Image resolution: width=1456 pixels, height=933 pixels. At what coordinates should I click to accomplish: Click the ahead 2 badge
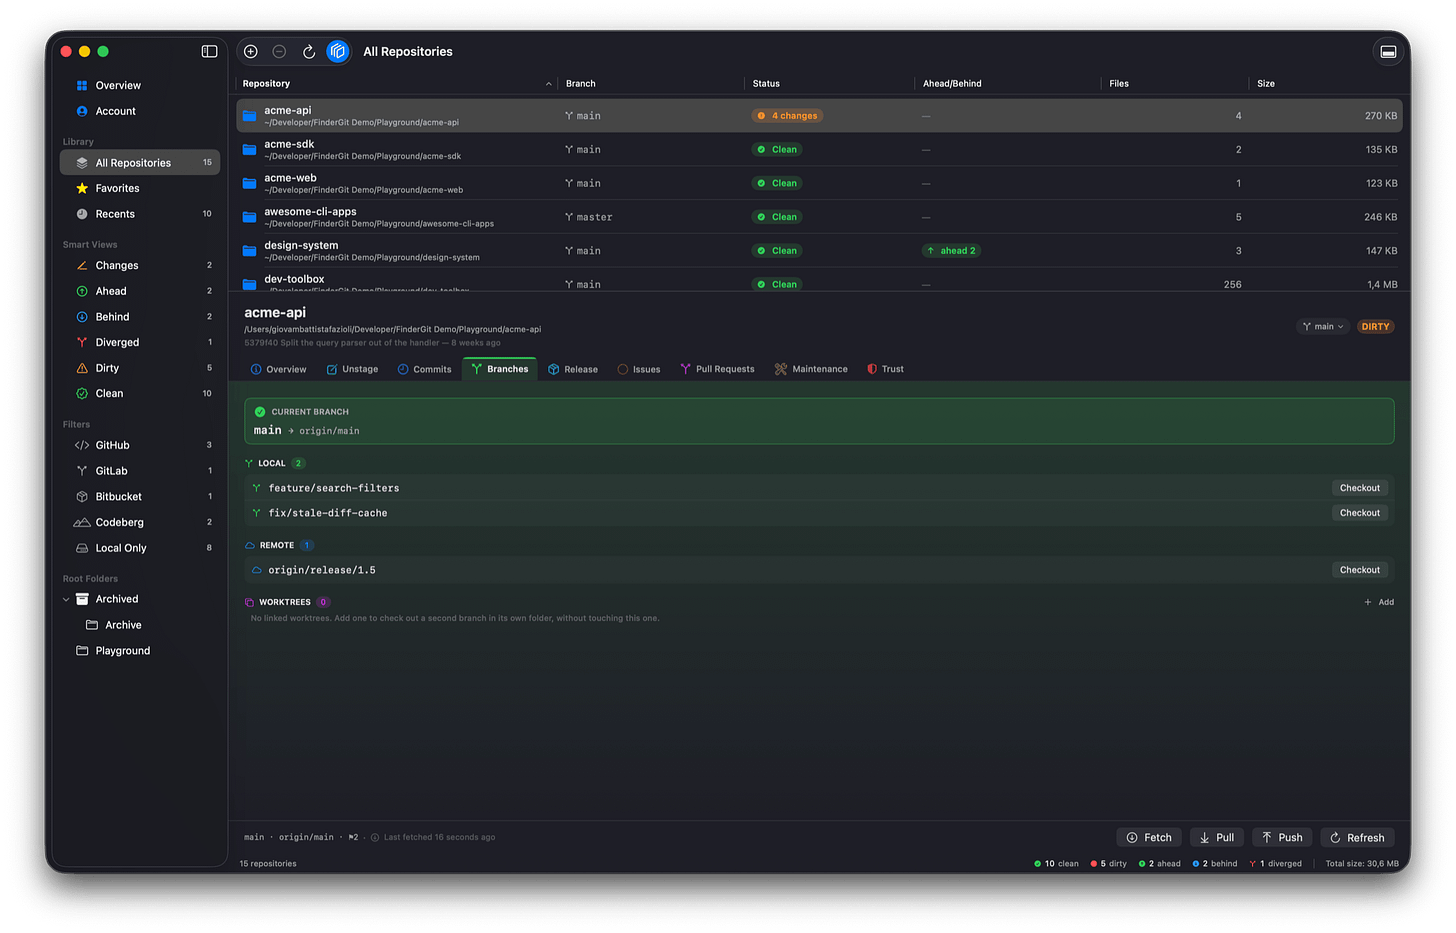click(951, 251)
